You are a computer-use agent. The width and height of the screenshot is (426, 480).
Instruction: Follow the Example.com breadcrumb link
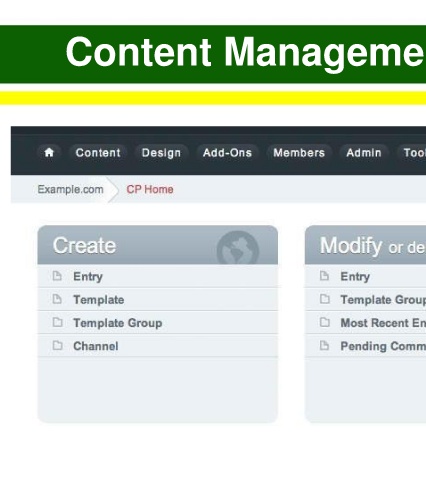70,189
